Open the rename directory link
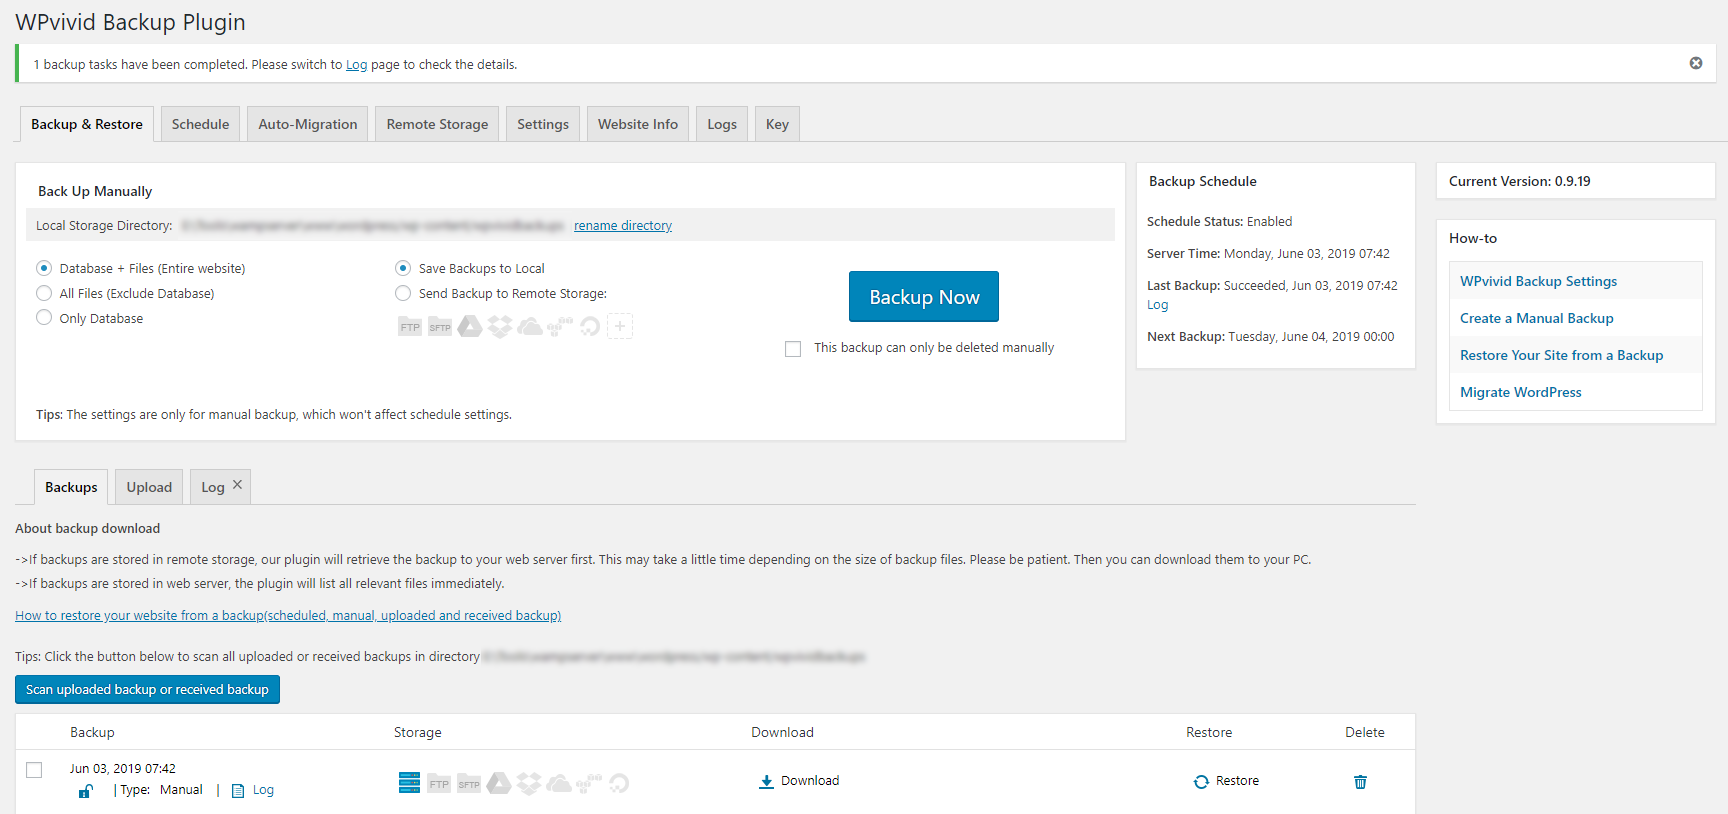The image size is (1728, 814). click(622, 226)
